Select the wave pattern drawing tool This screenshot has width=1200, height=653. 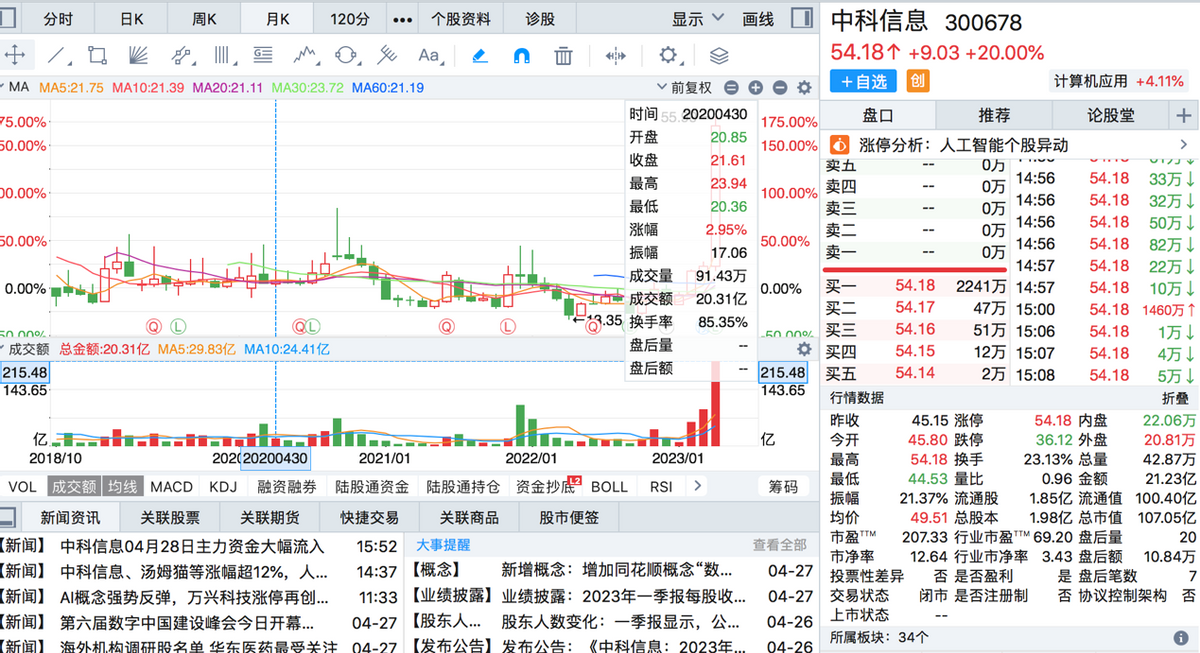tap(305, 55)
